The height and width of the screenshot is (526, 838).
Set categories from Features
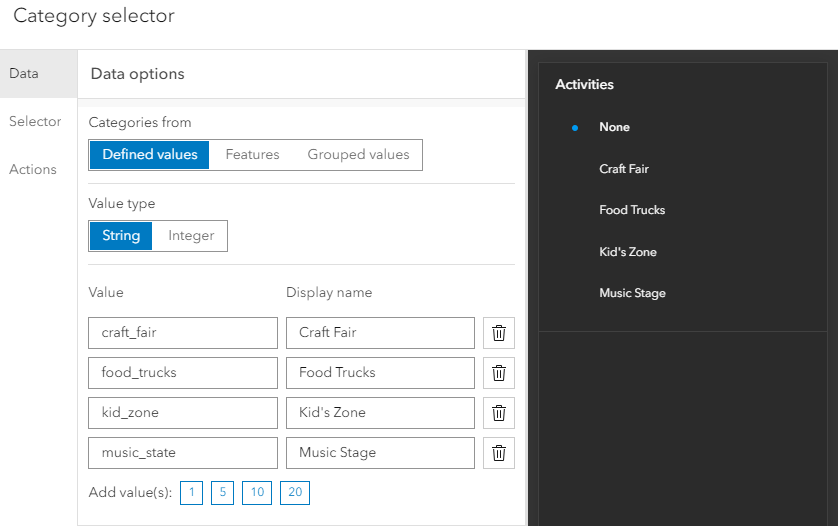[252, 154]
